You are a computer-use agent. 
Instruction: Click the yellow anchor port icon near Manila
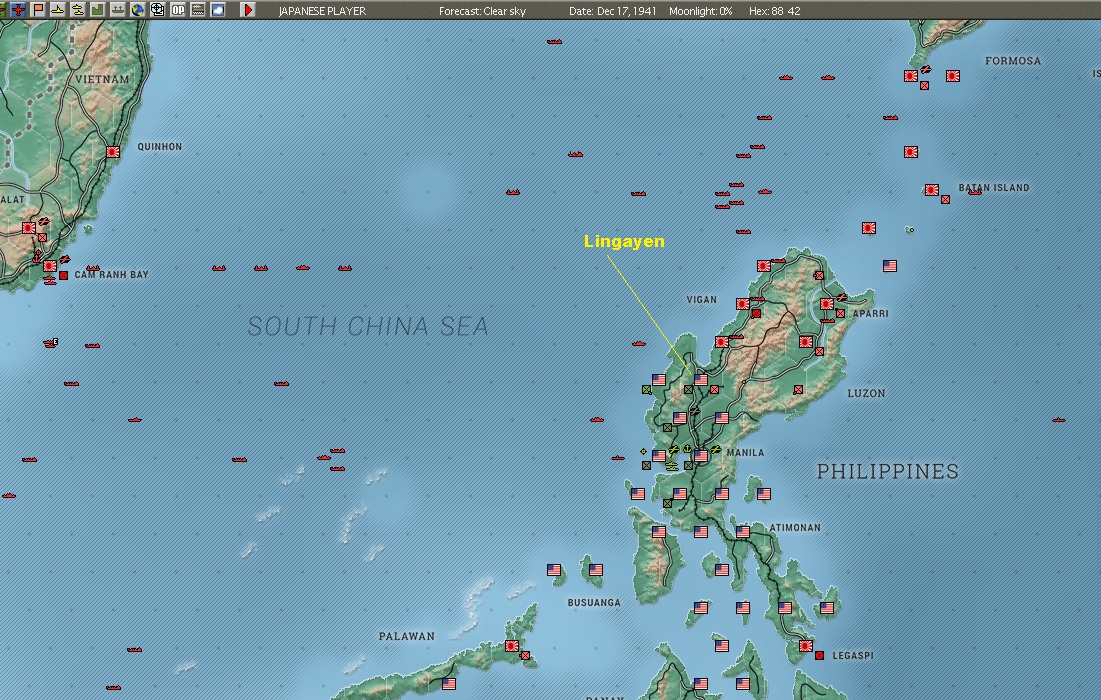pos(687,449)
